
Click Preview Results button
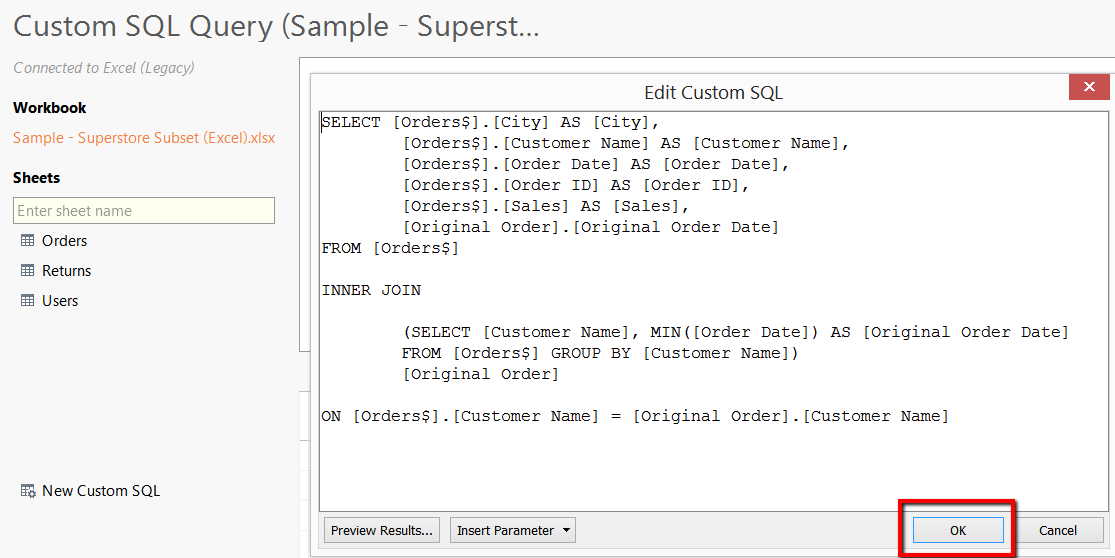click(x=382, y=530)
